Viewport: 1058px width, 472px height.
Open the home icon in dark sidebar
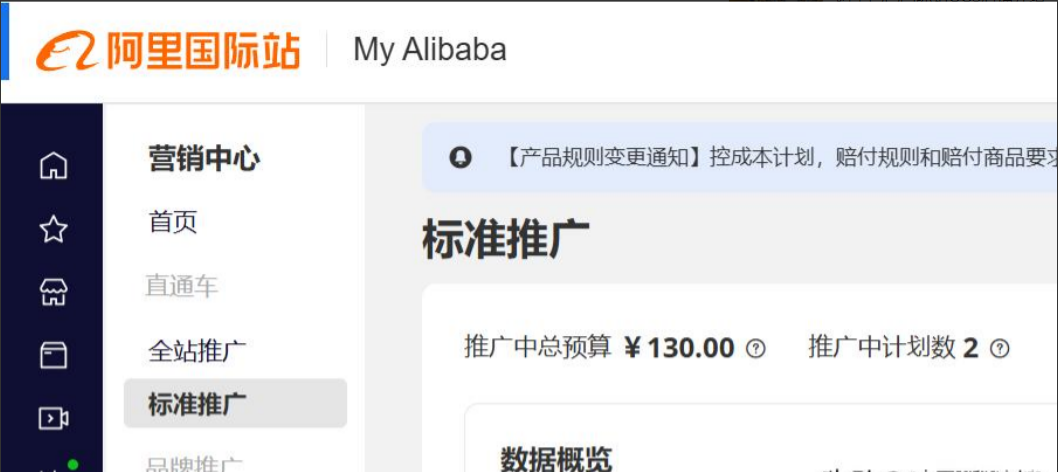(53, 165)
